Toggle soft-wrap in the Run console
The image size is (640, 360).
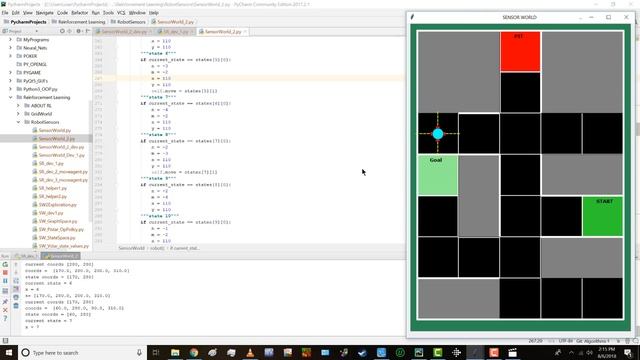coord(16,281)
